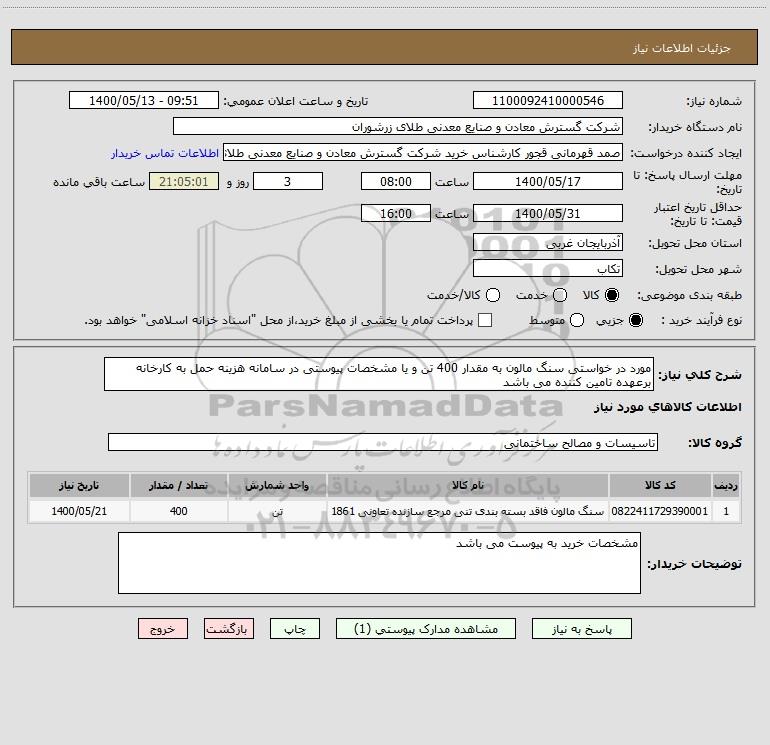The width and height of the screenshot is (770, 745).
Task: Click the پاسخ به نیاز button
Action: point(581,629)
